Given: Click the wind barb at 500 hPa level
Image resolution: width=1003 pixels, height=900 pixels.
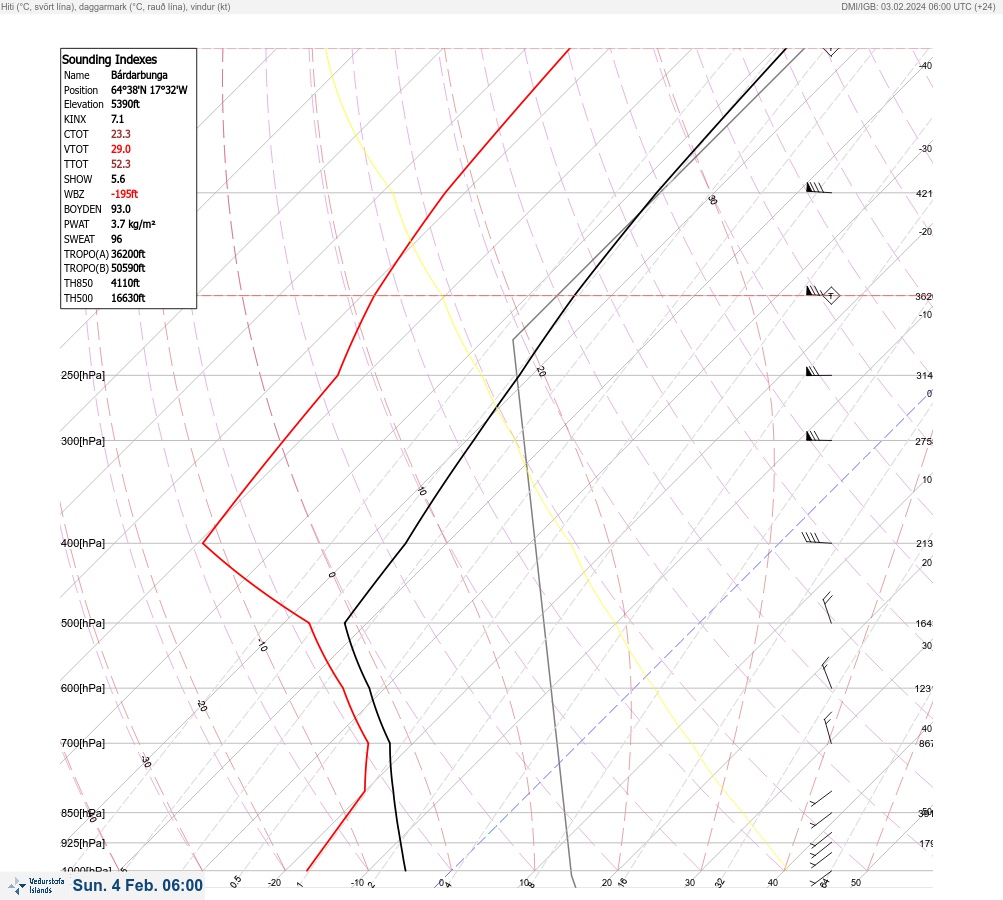Looking at the screenshot, I should tap(828, 608).
